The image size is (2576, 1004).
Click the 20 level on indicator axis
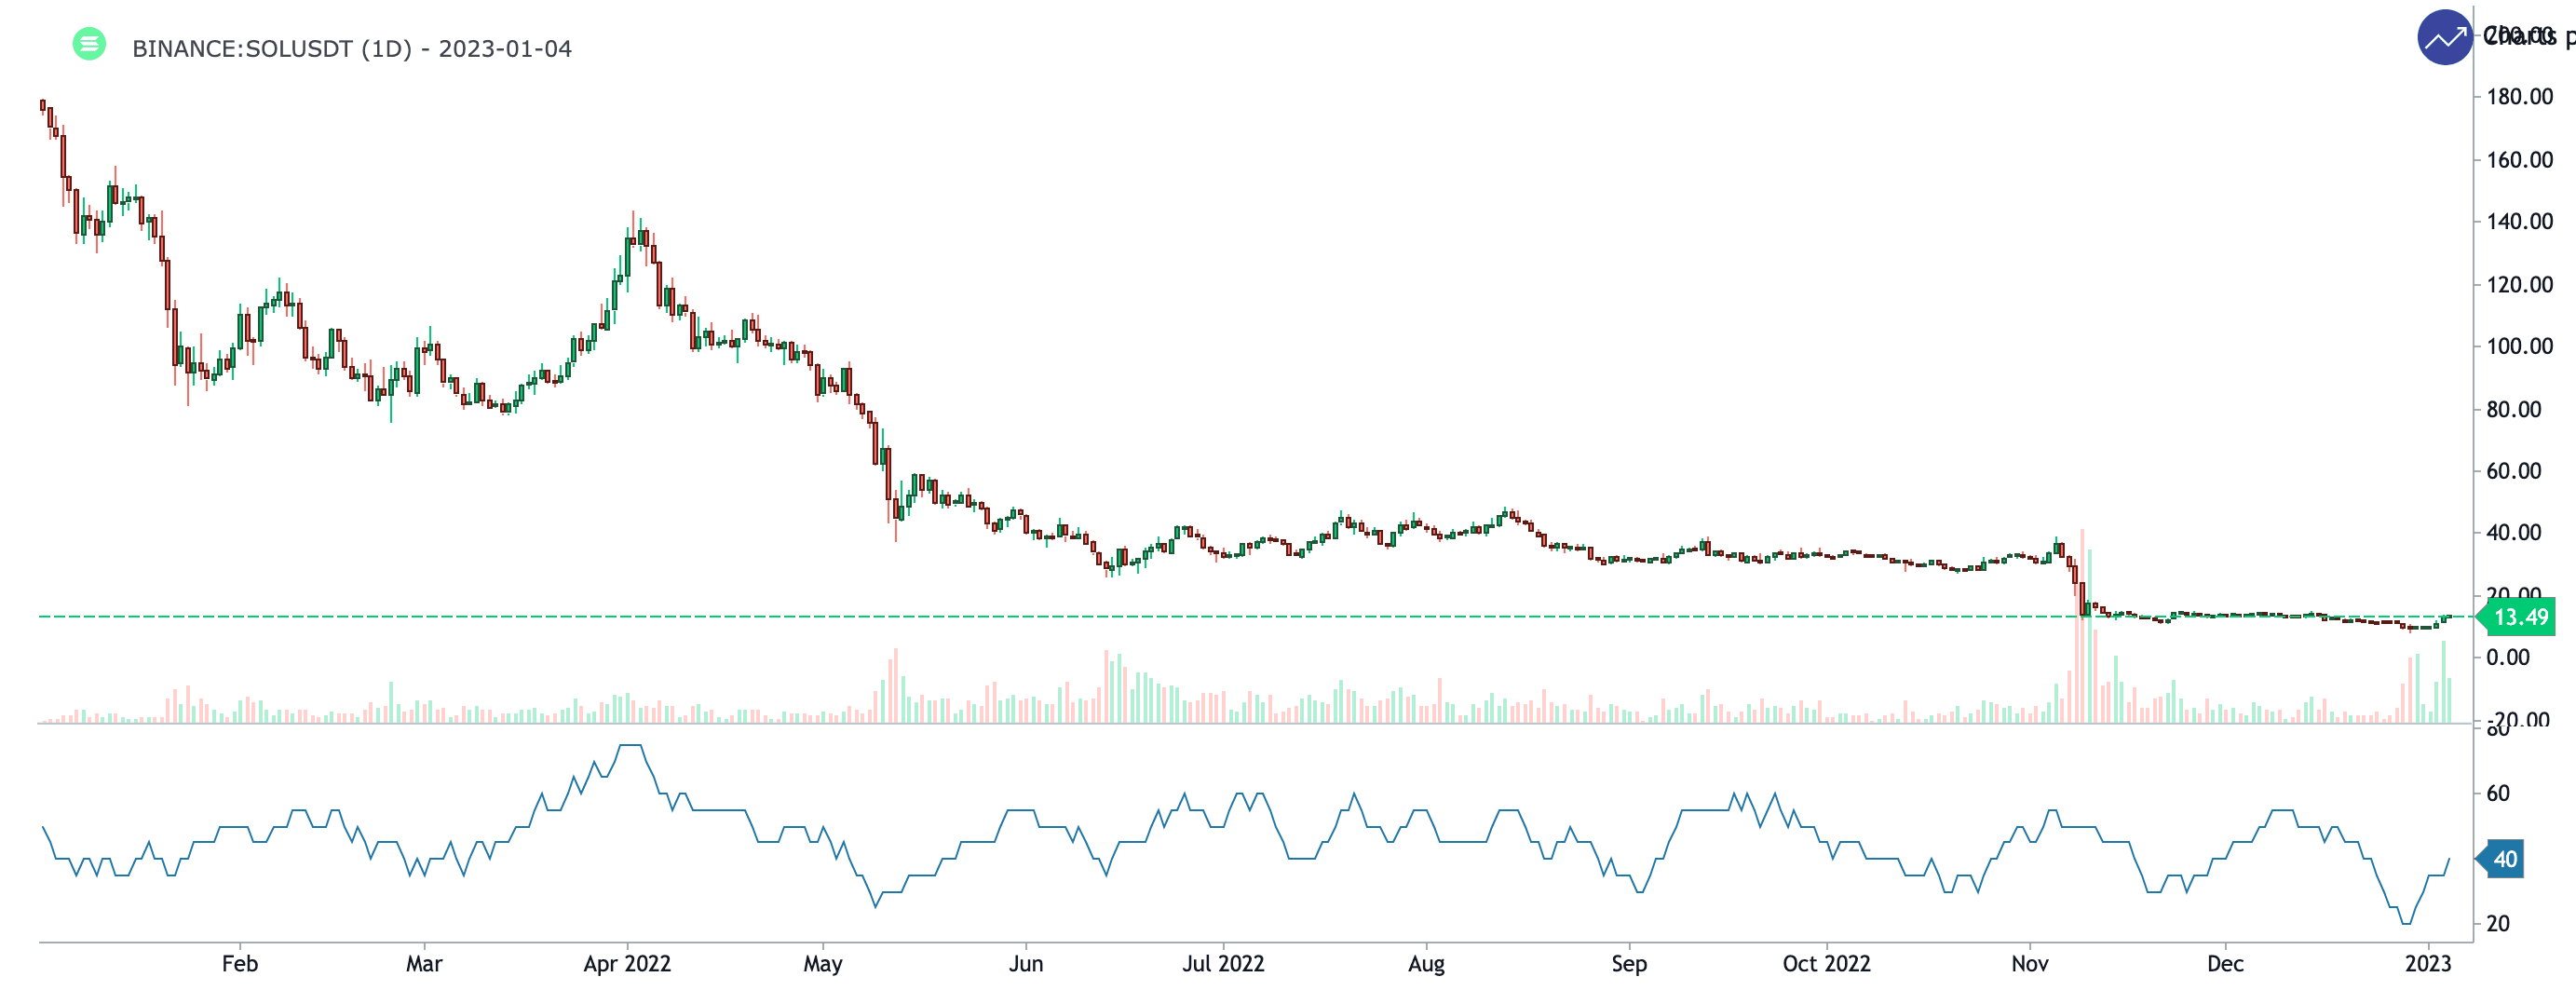click(x=2498, y=924)
